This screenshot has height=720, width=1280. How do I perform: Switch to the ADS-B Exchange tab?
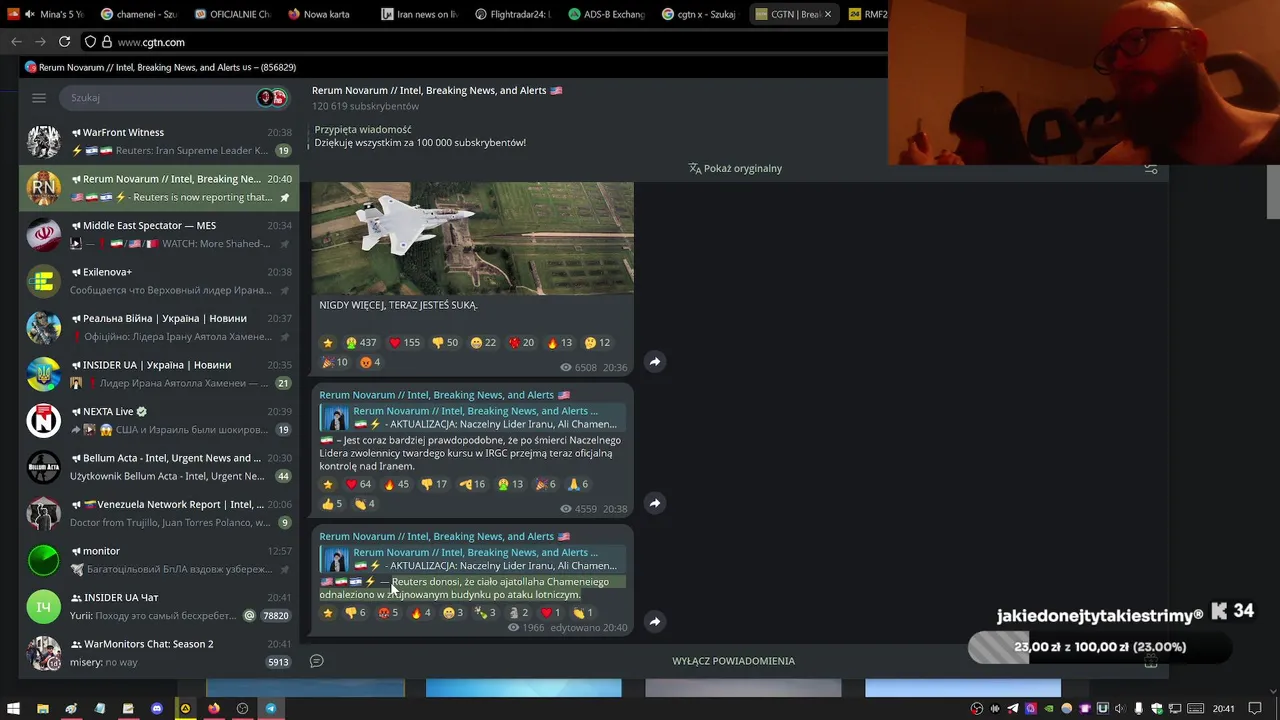[x=606, y=14]
